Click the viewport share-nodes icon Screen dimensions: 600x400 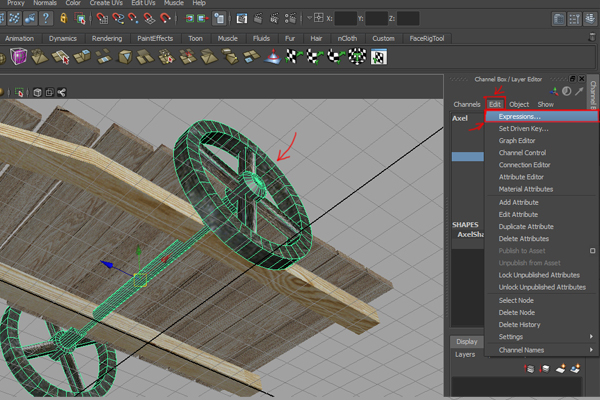(62, 92)
